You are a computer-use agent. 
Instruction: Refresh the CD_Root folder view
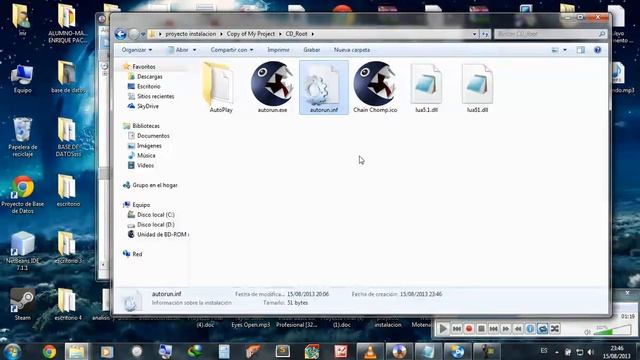tap(485, 34)
